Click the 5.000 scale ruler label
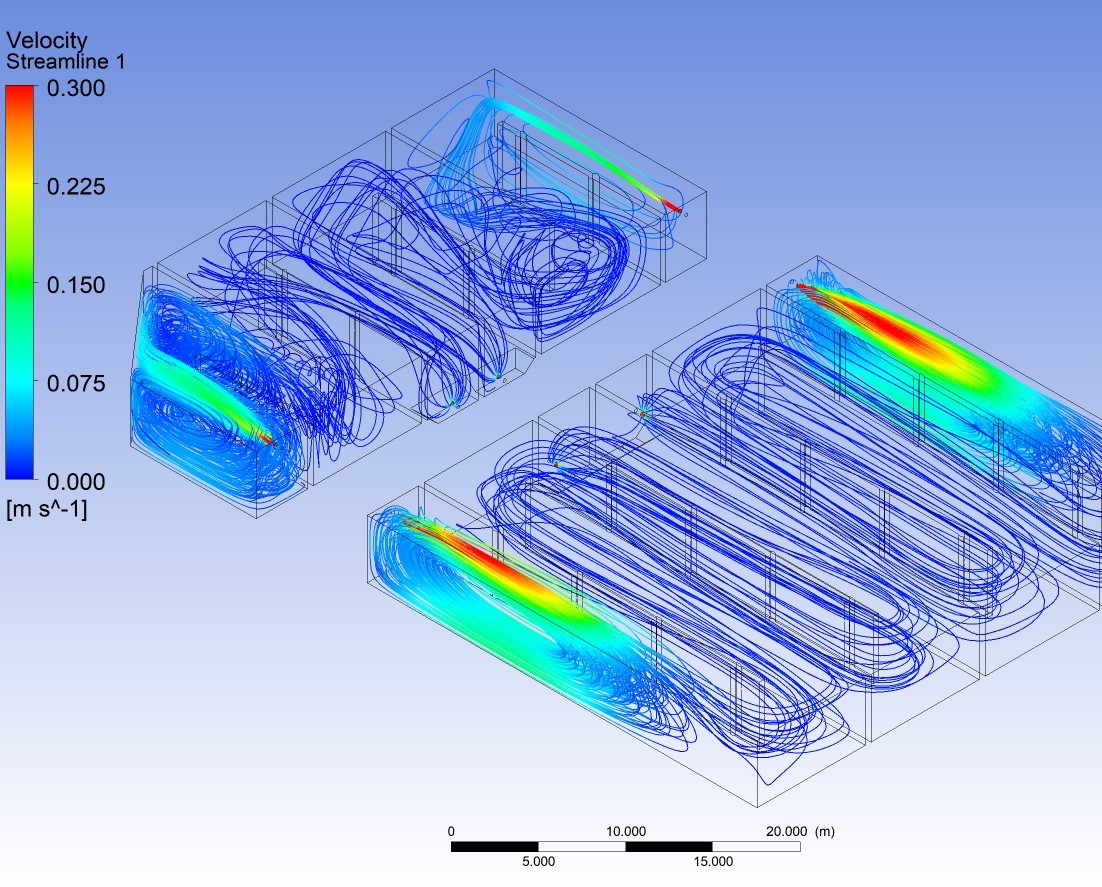The image size is (1102, 887). (538, 861)
